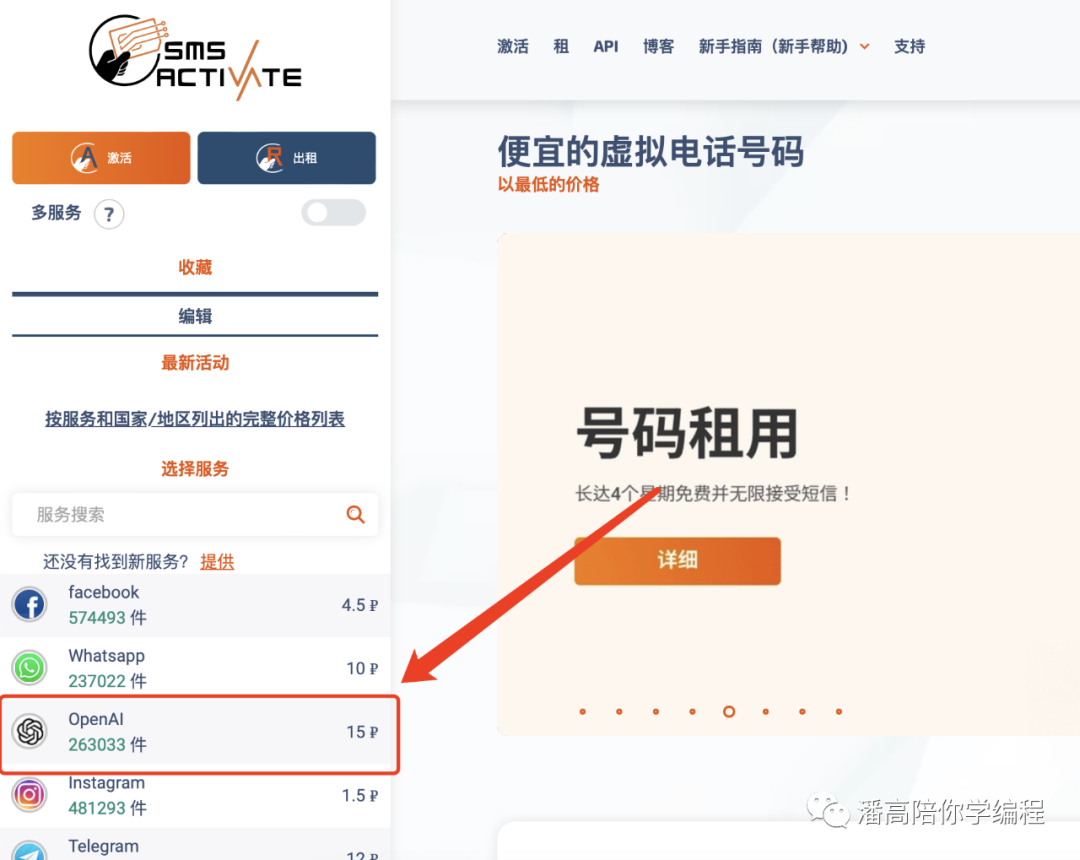Toggle the 多服务 switch
The height and width of the screenshot is (860, 1080).
click(x=333, y=213)
